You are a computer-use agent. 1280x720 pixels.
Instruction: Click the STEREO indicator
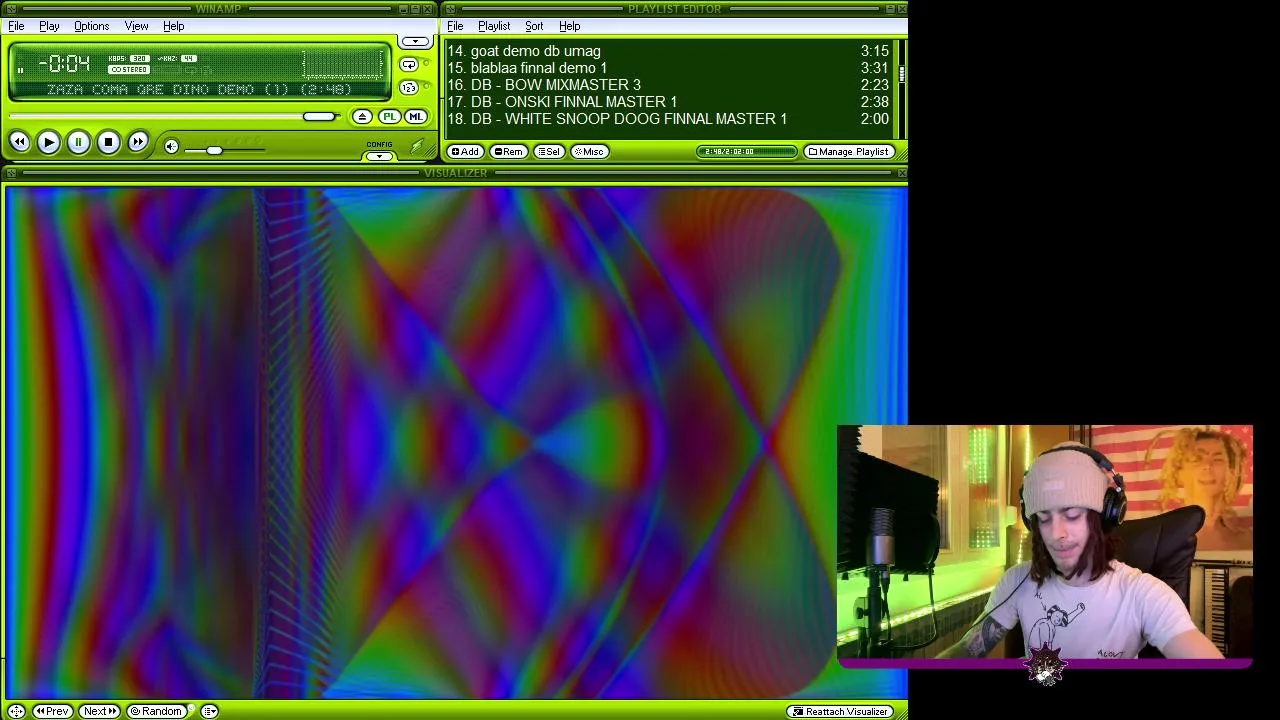[129, 70]
